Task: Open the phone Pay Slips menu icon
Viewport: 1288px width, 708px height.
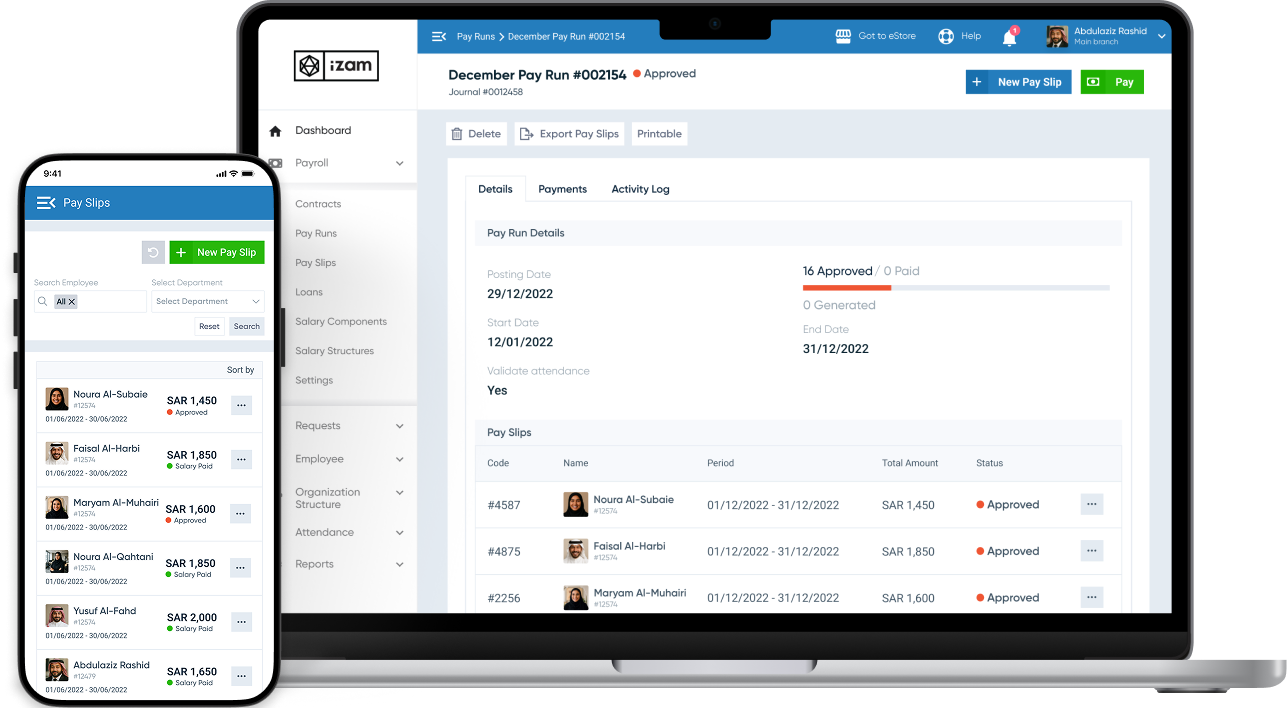Action: click(x=45, y=203)
